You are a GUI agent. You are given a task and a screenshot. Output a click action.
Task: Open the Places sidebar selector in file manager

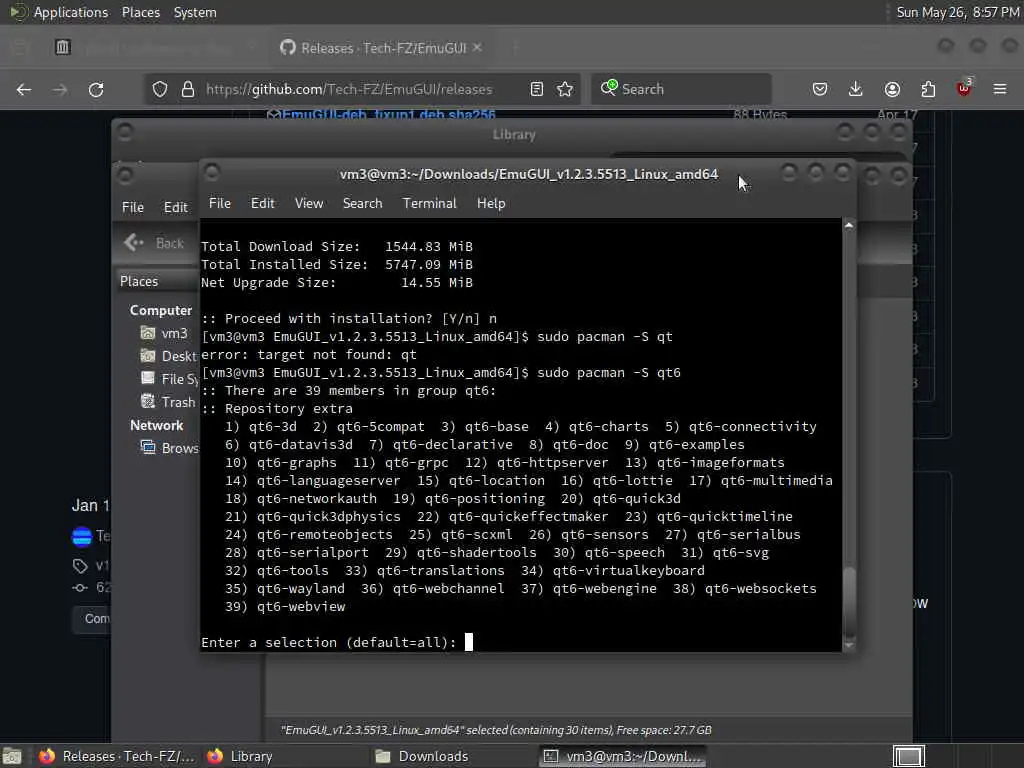point(157,281)
